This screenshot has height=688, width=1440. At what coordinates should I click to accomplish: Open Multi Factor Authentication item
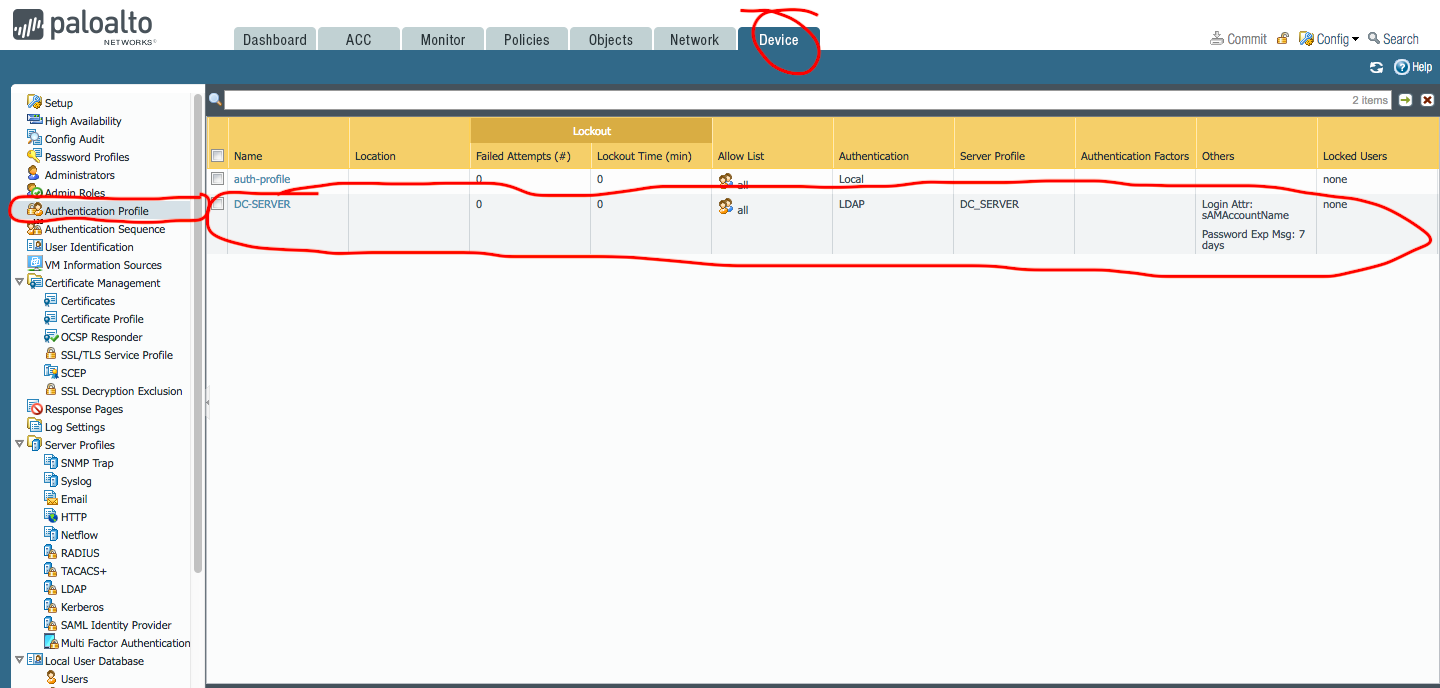(x=126, y=643)
